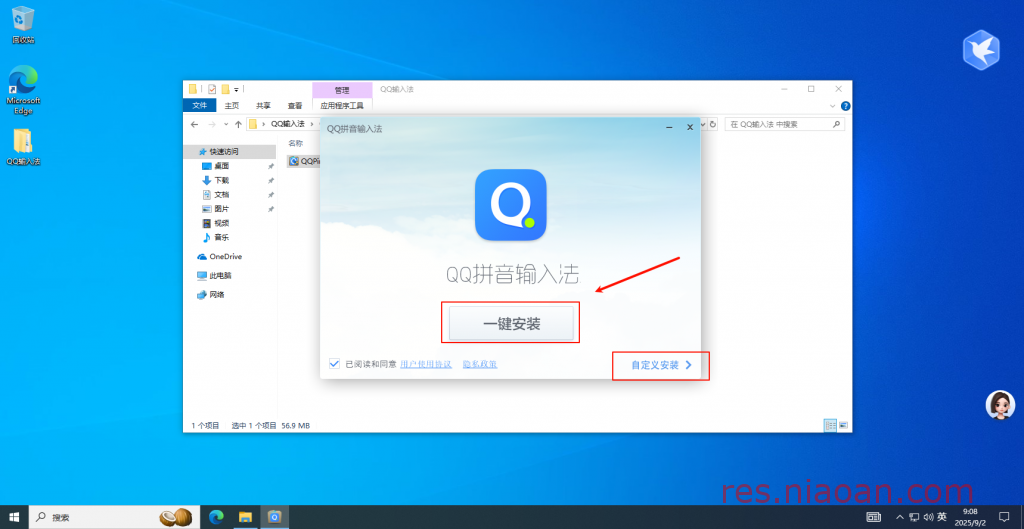The height and width of the screenshot is (529, 1024).
Task: Switch to large icons view layout
Action: coord(843,425)
